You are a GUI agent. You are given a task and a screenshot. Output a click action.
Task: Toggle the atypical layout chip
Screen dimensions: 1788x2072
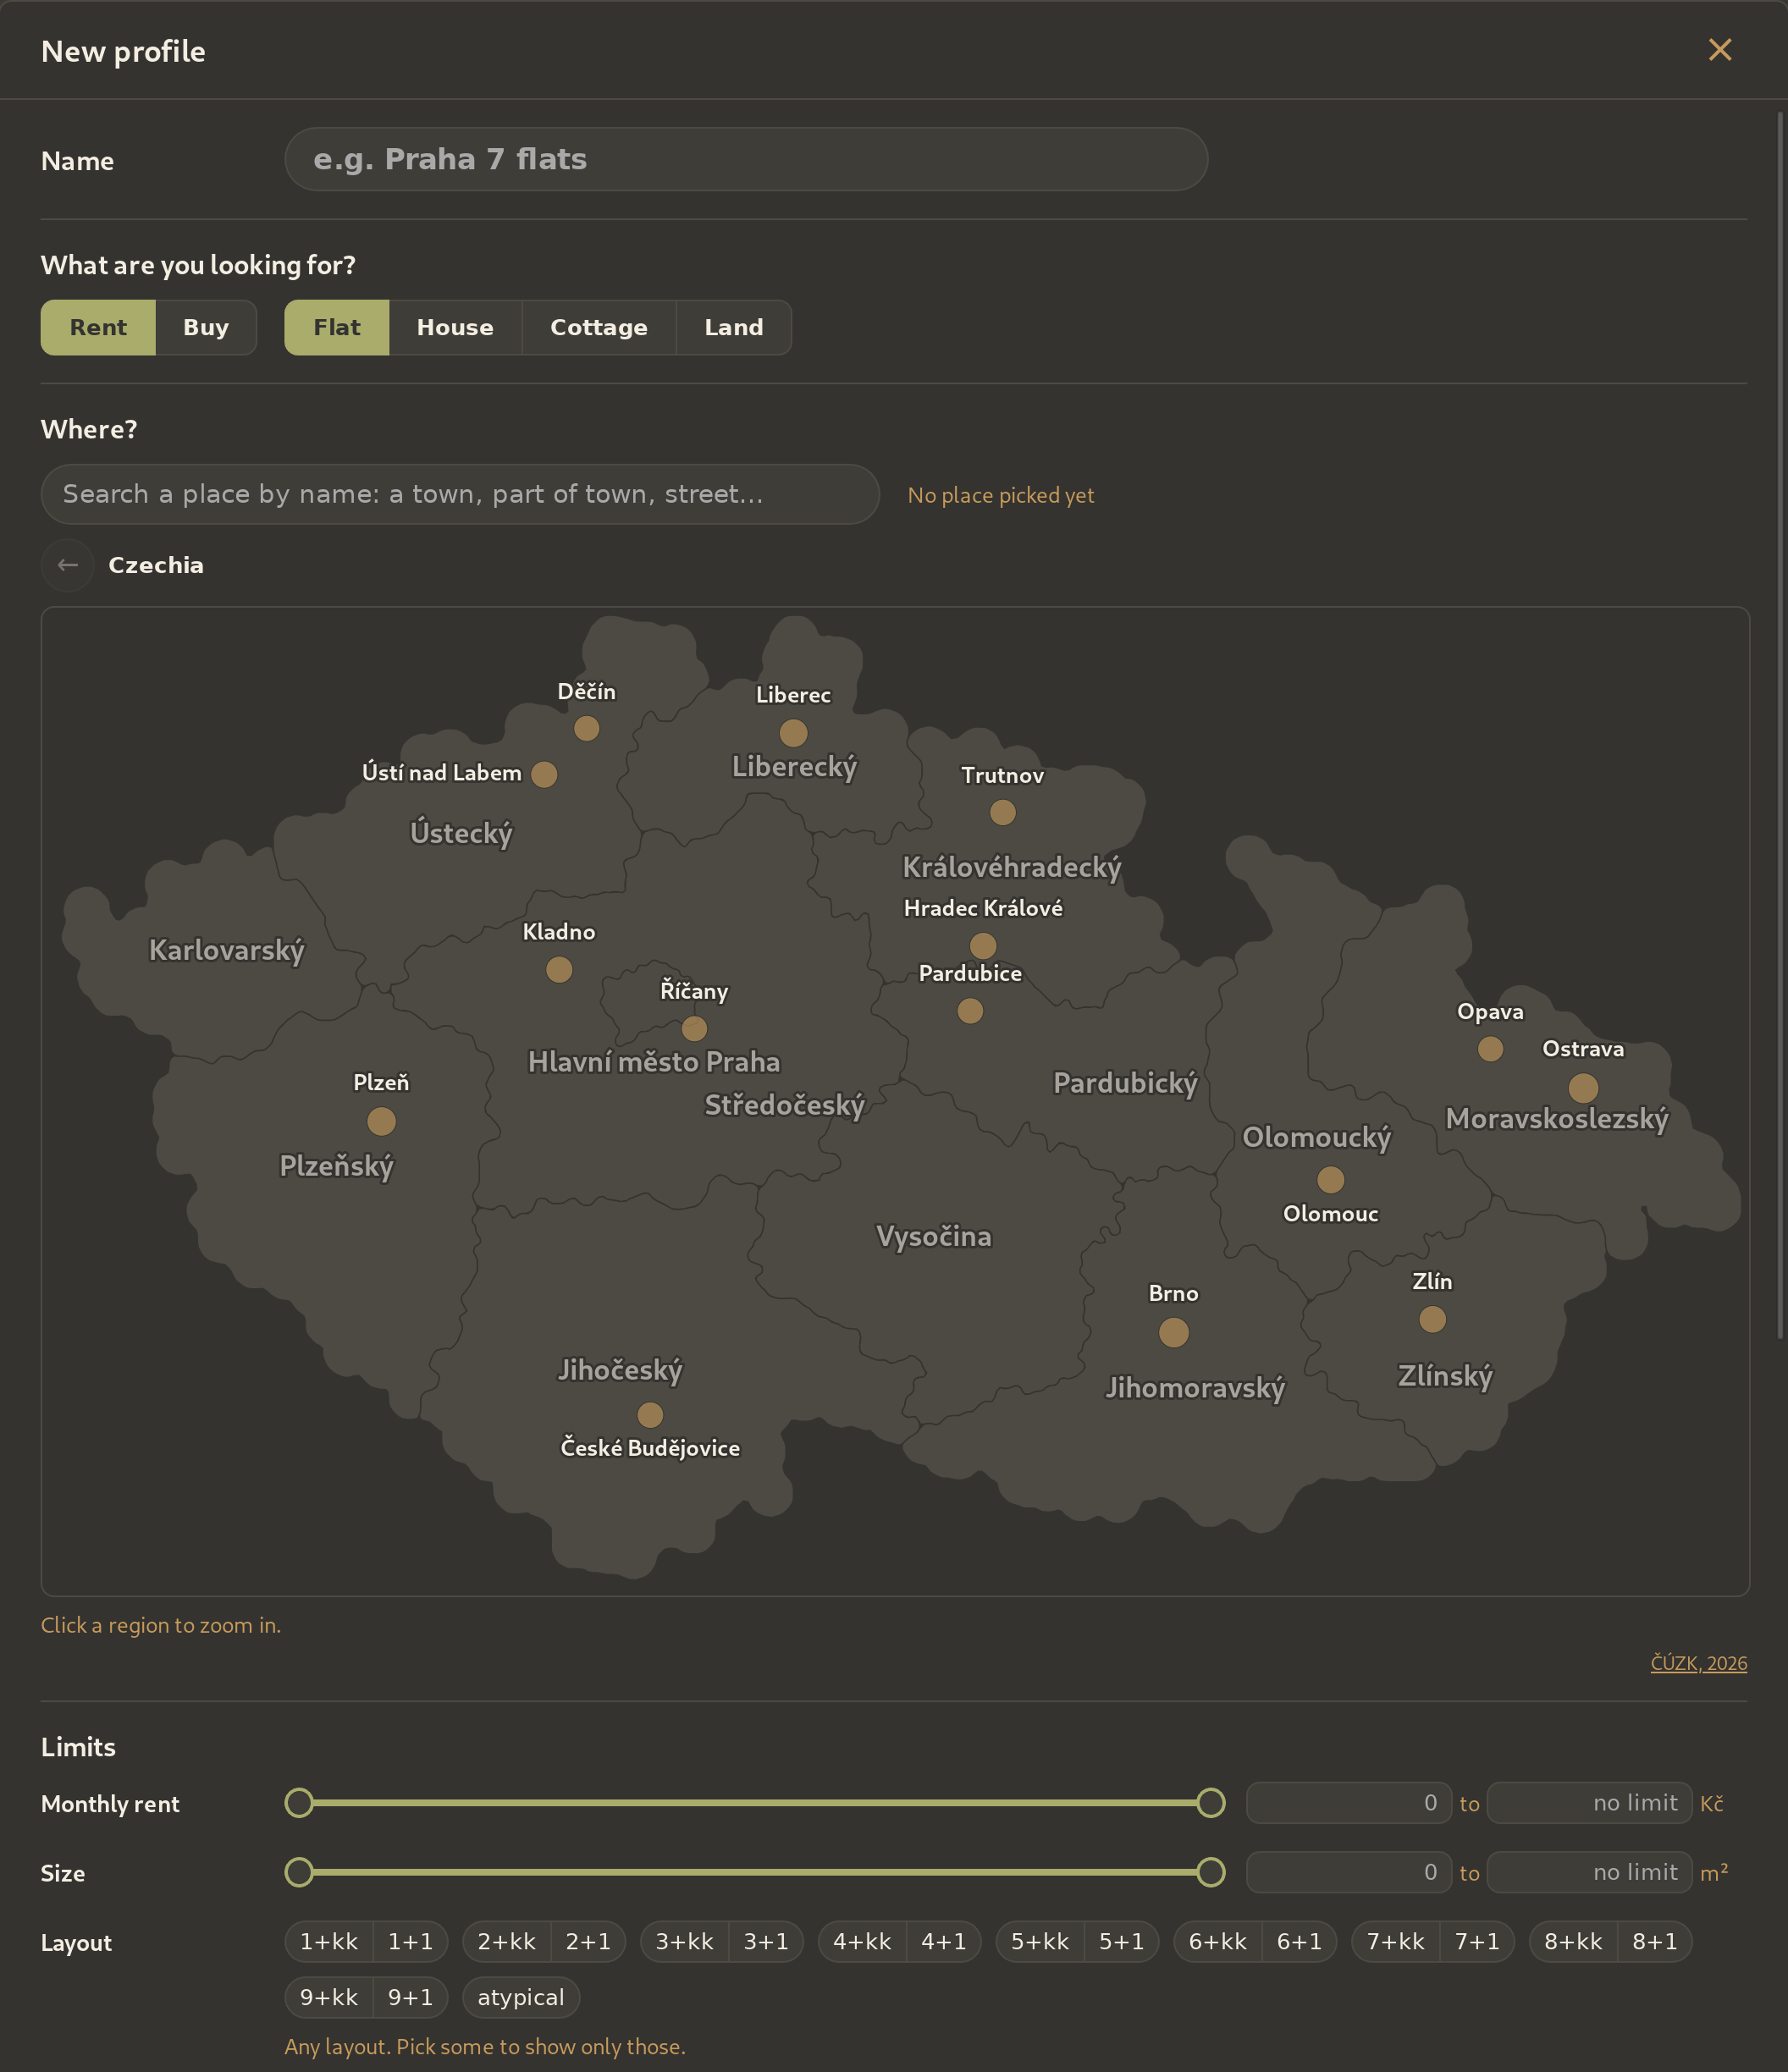tap(521, 1997)
